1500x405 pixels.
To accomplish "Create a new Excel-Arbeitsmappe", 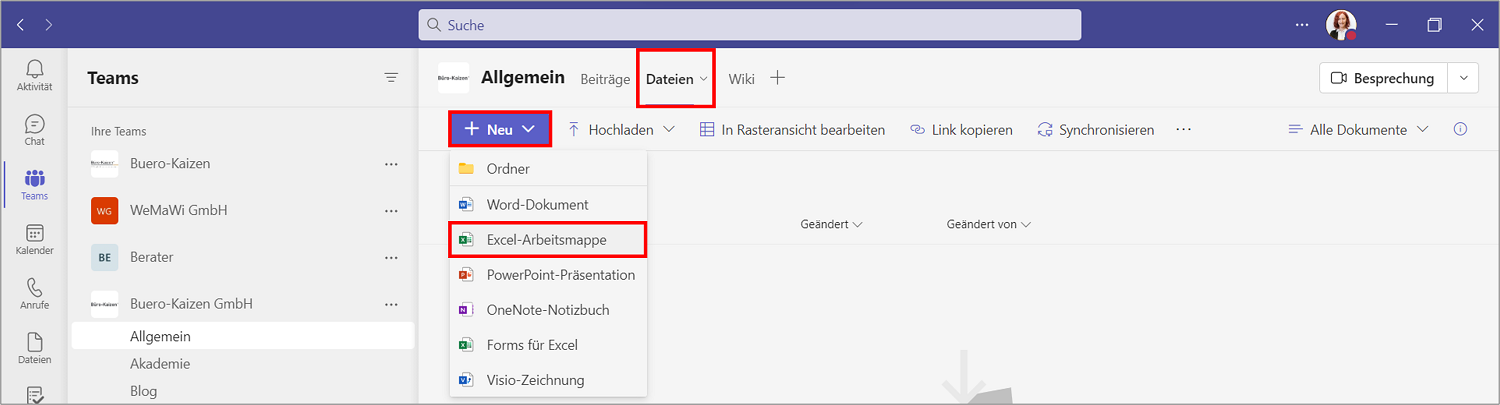I will click(548, 240).
